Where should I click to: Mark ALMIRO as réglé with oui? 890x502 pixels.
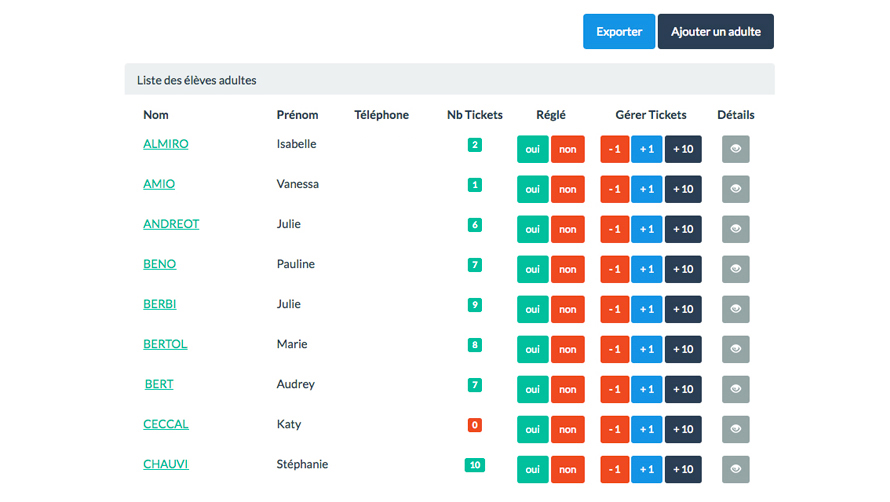click(x=532, y=149)
